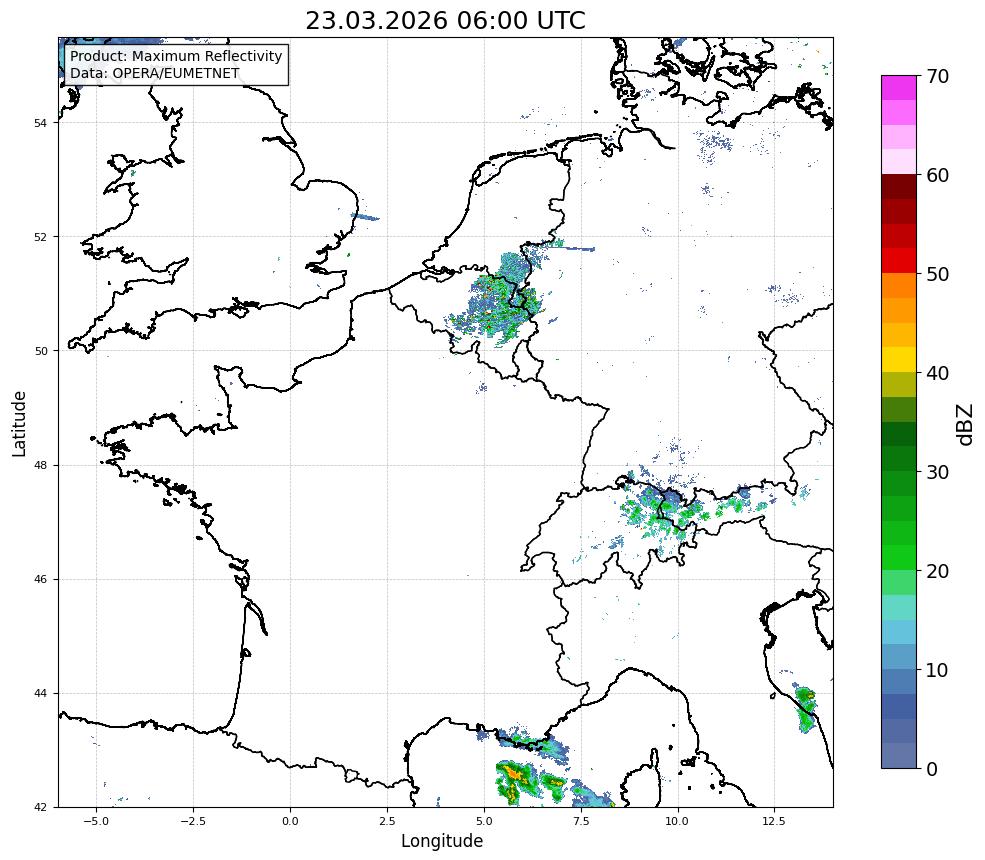This screenshot has height=860, width=985.
Task: Click the "Data: OPERA/EUMETNET" legend line
Action: [x=155, y=73]
